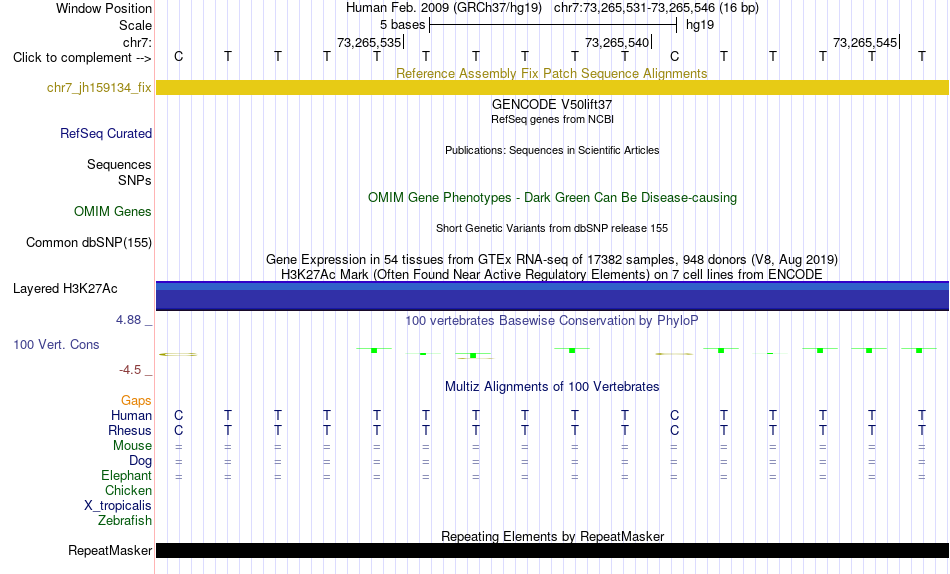The width and height of the screenshot is (950, 574).
Task: Click the black RepeatMasker element bar
Action: point(552,550)
